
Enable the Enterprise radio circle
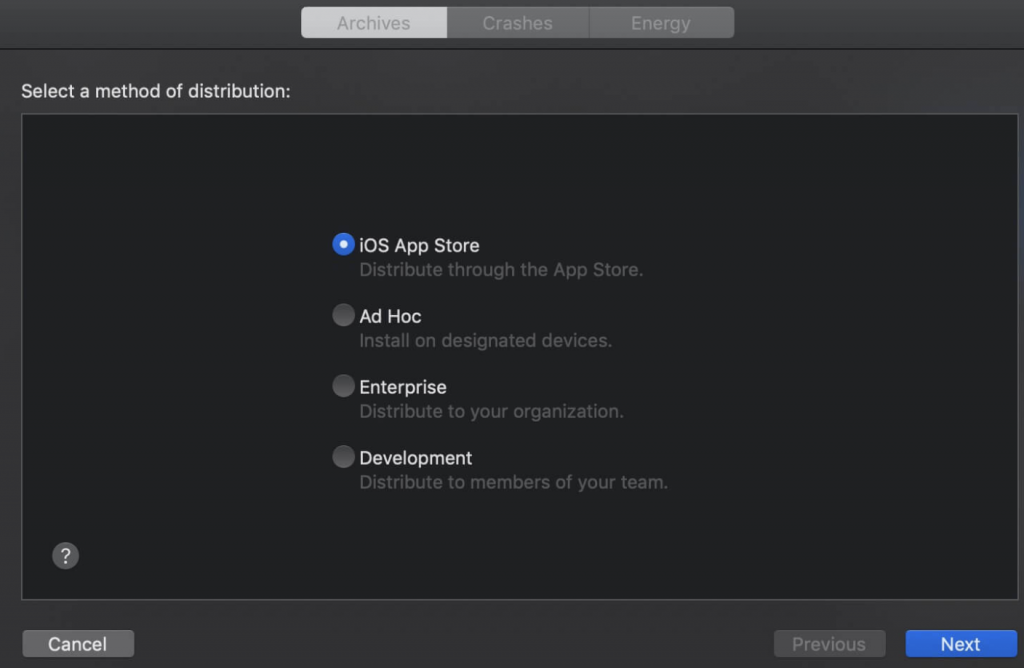point(343,386)
